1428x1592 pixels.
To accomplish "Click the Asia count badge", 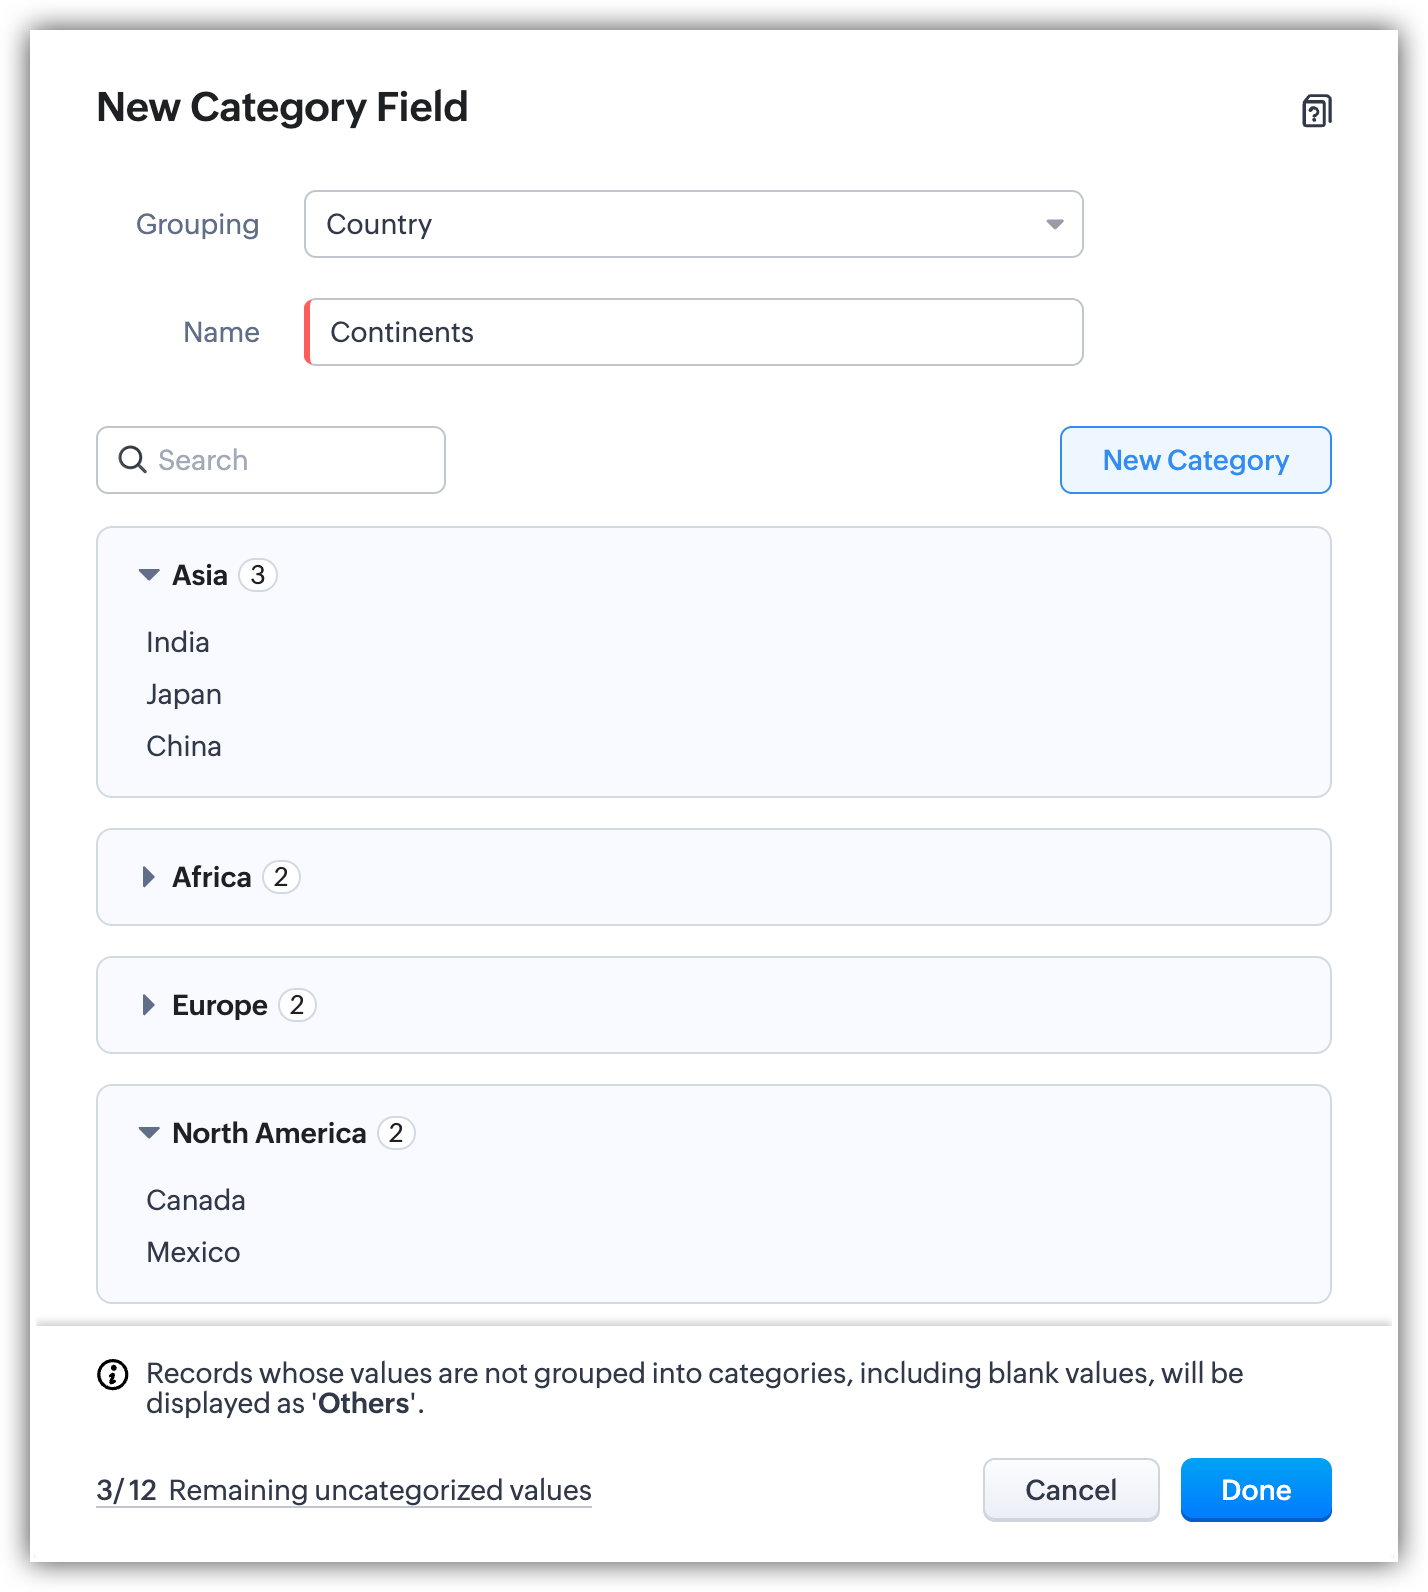I will (x=258, y=575).
